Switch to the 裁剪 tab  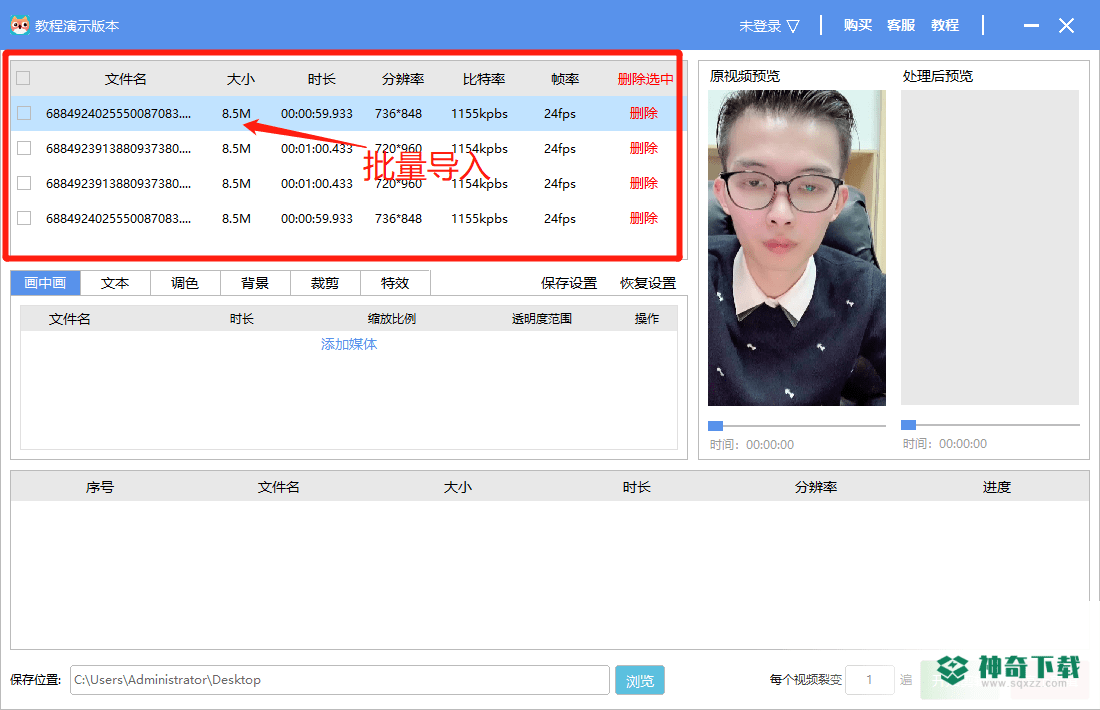[x=326, y=283]
